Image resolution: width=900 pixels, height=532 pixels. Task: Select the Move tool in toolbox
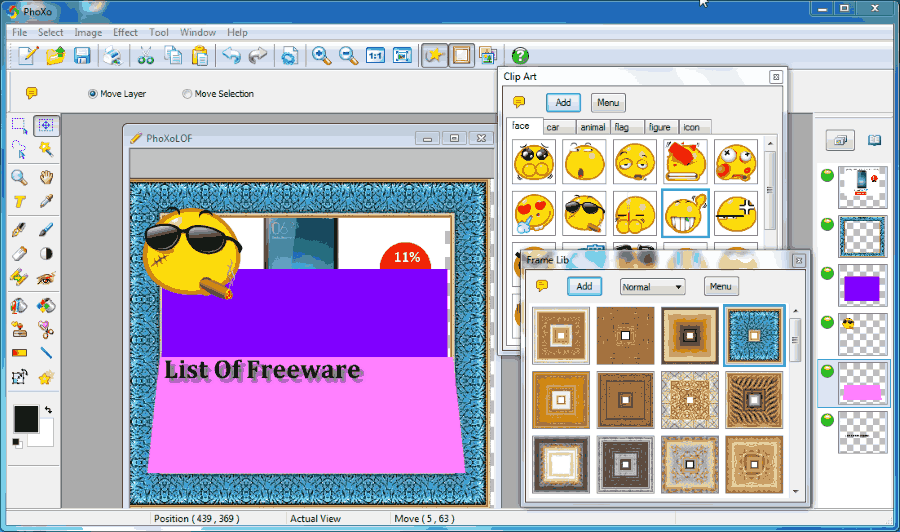coord(46,125)
